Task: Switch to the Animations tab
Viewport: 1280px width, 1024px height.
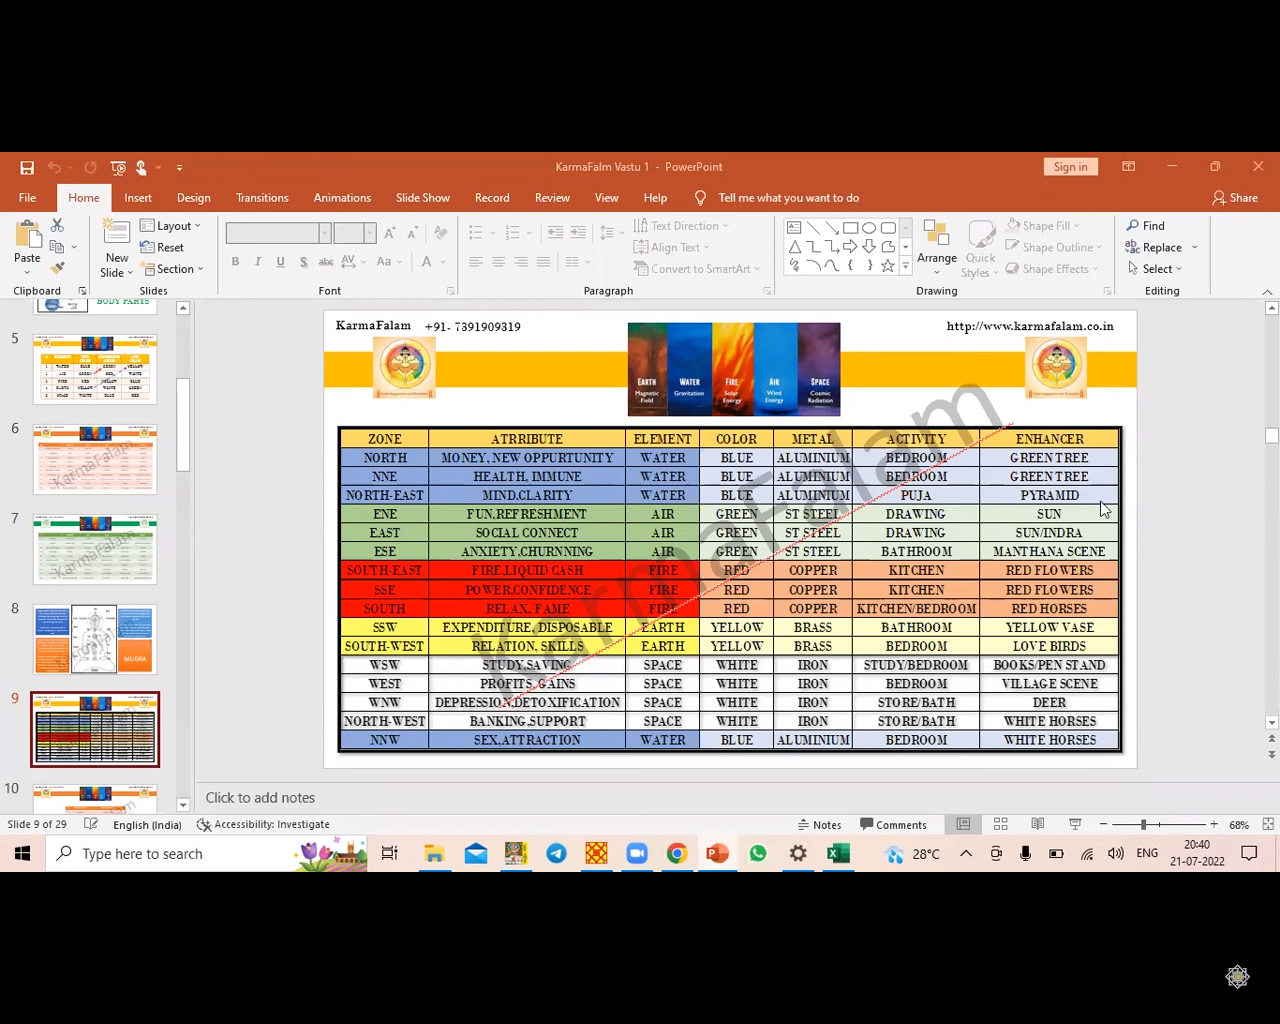Action: click(342, 198)
